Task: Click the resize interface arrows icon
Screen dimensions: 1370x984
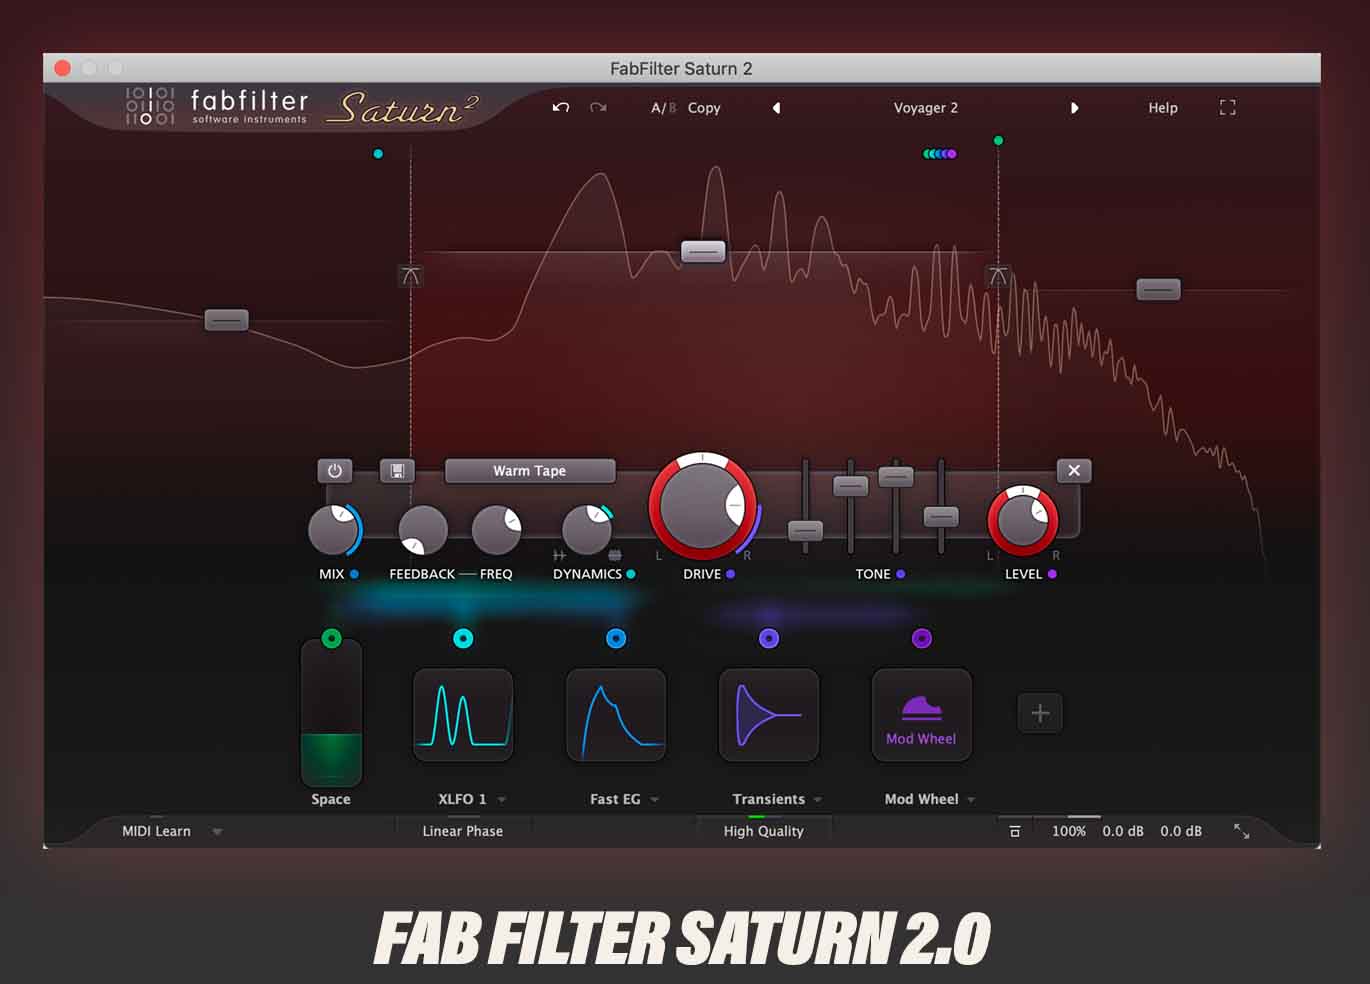Action: (1242, 831)
